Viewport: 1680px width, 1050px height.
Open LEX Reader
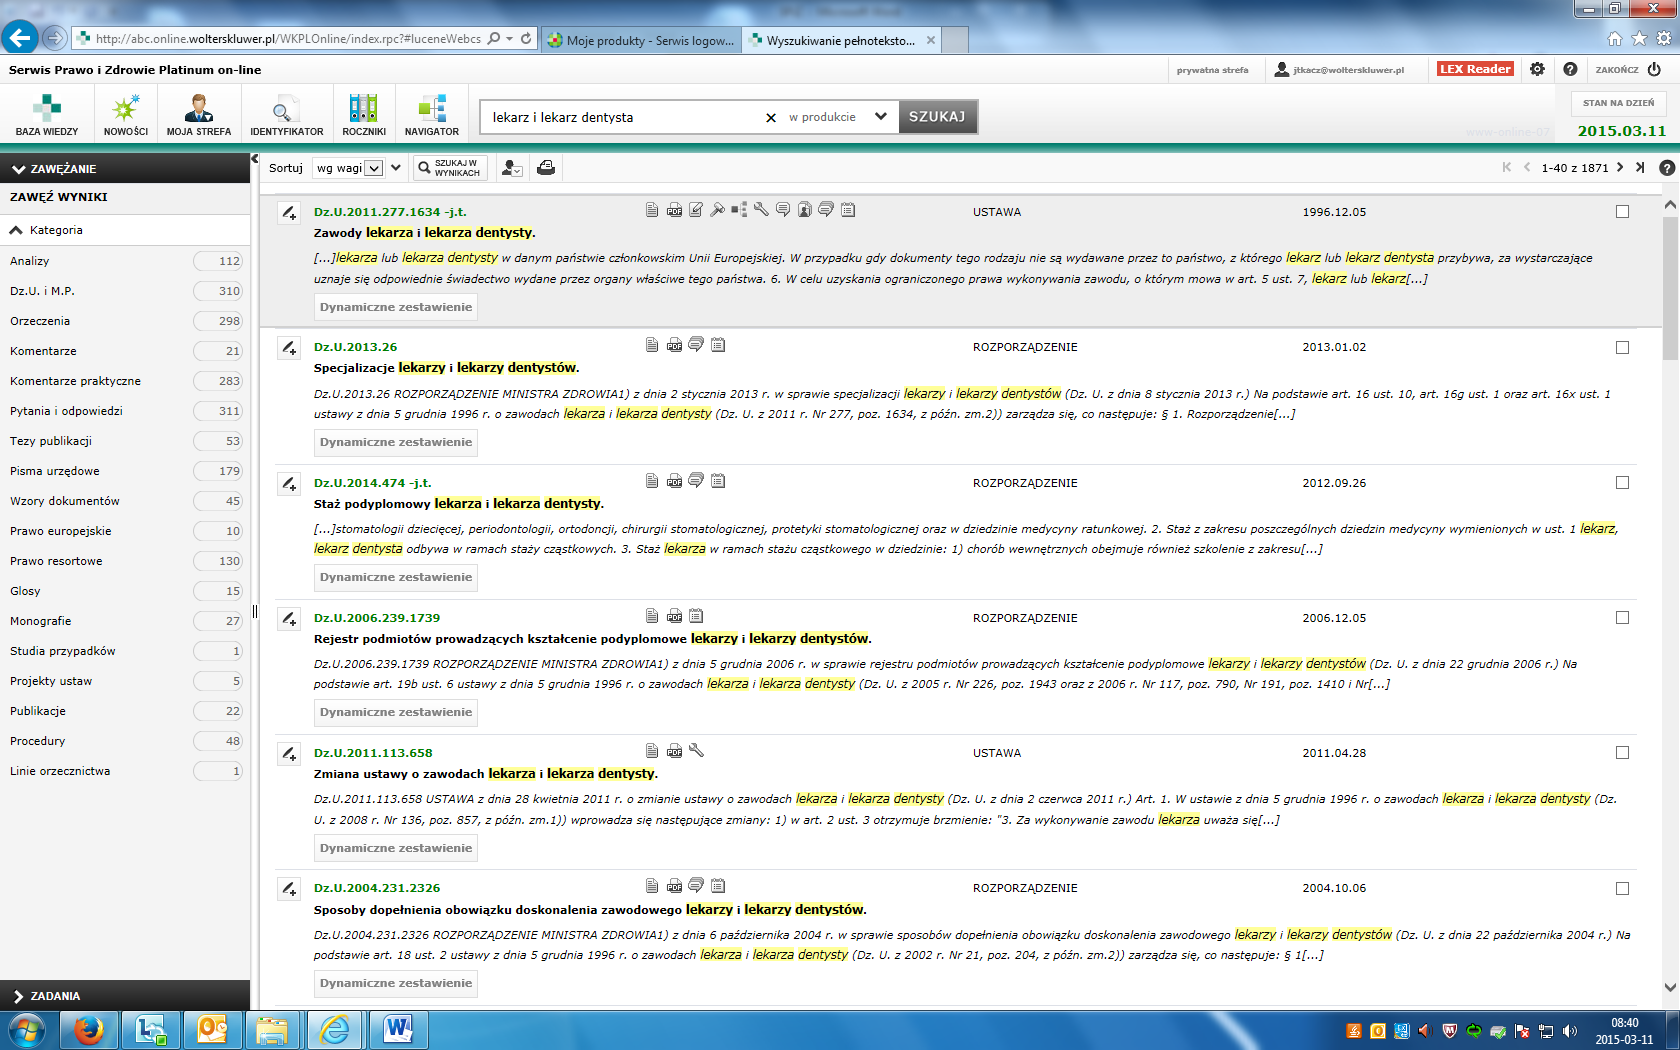pyautogui.click(x=1476, y=69)
